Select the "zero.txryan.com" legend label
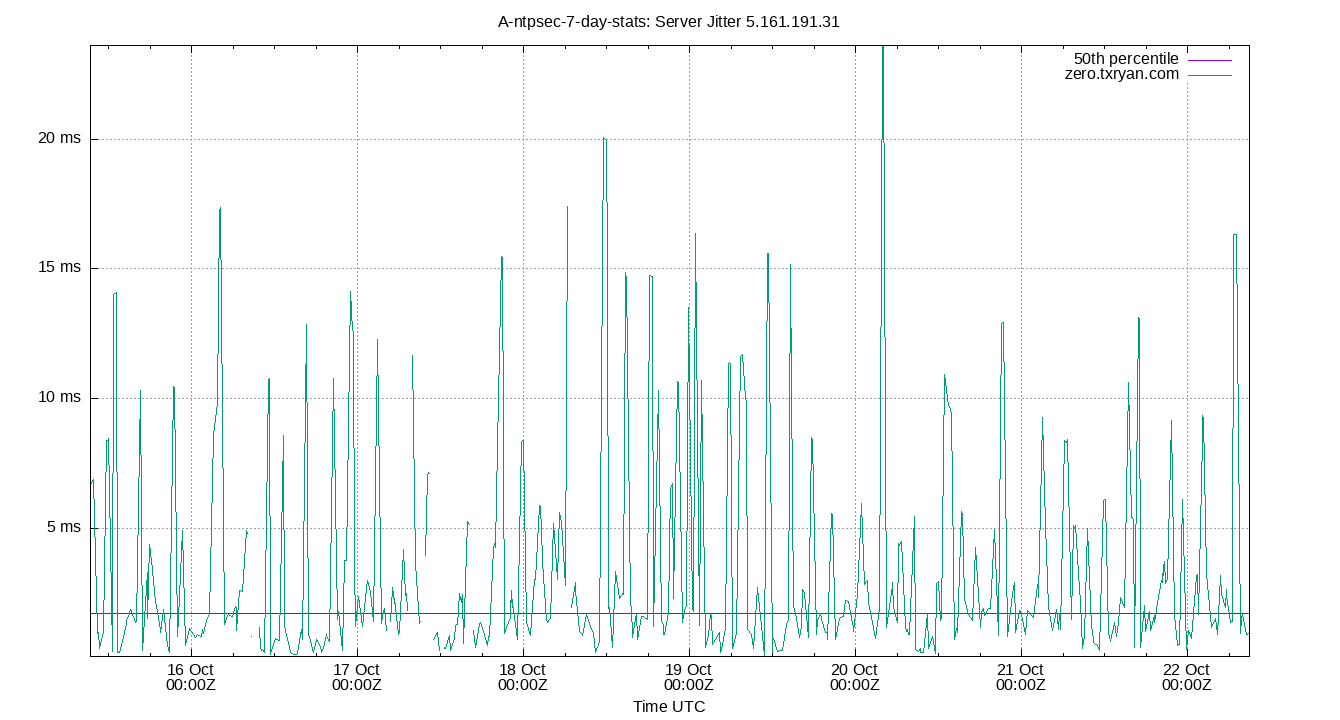 tap(1122, 74)
